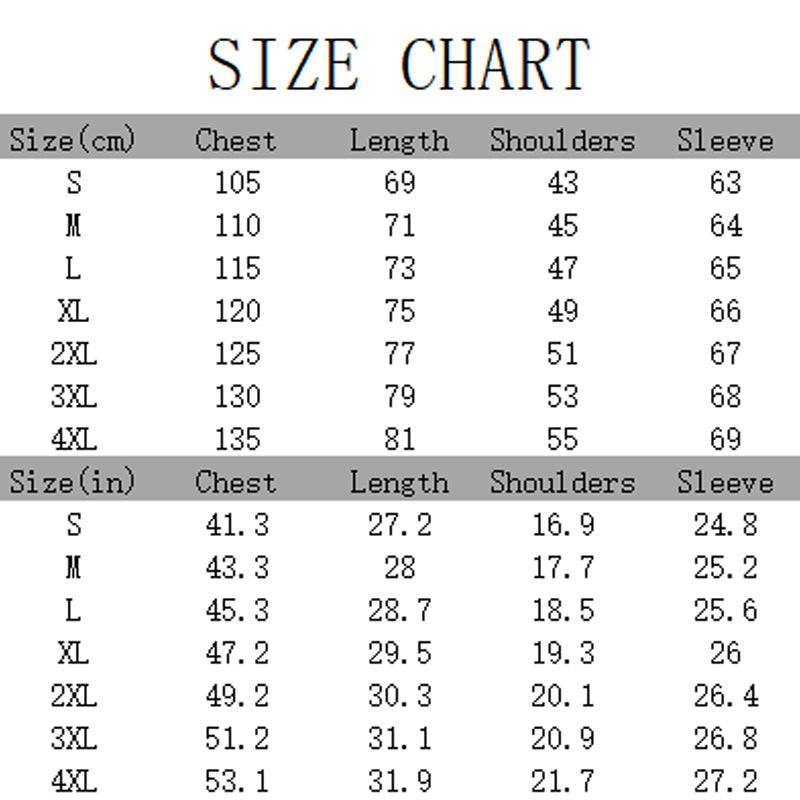800x800 pixels.
Task: Click the Length header in inches table
Action: (x=399, y=482)
